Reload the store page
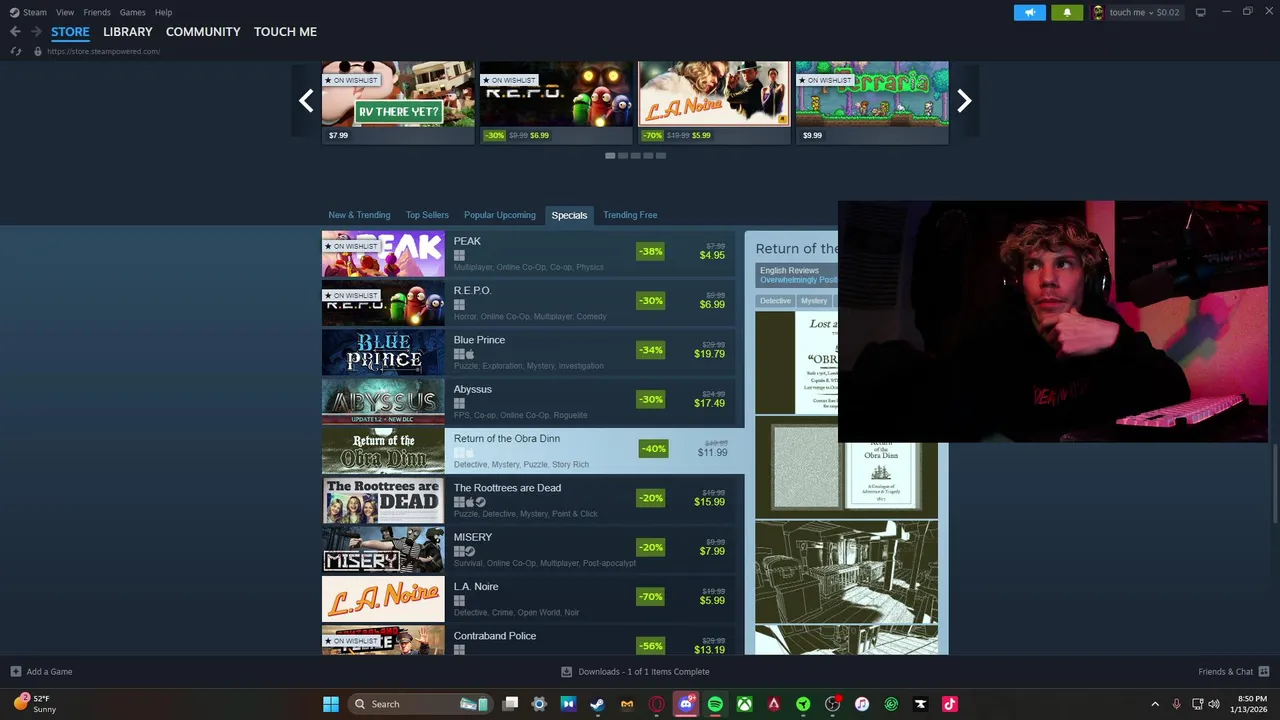Image resolution: width=1280 pixels, height=720 pixels. tap(15, 51)
